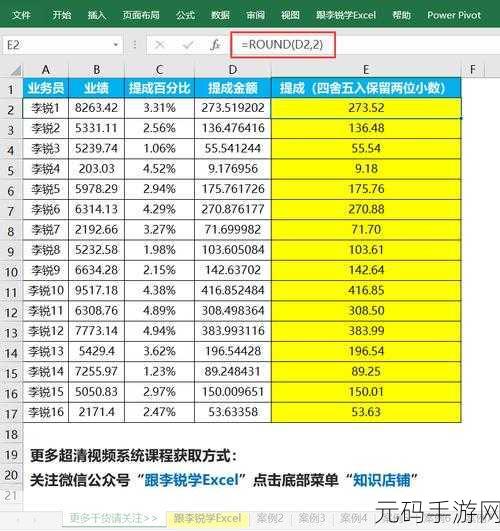500x531 pixels.
Task: Select cell containing 李锐1
Action: (46, 108)
